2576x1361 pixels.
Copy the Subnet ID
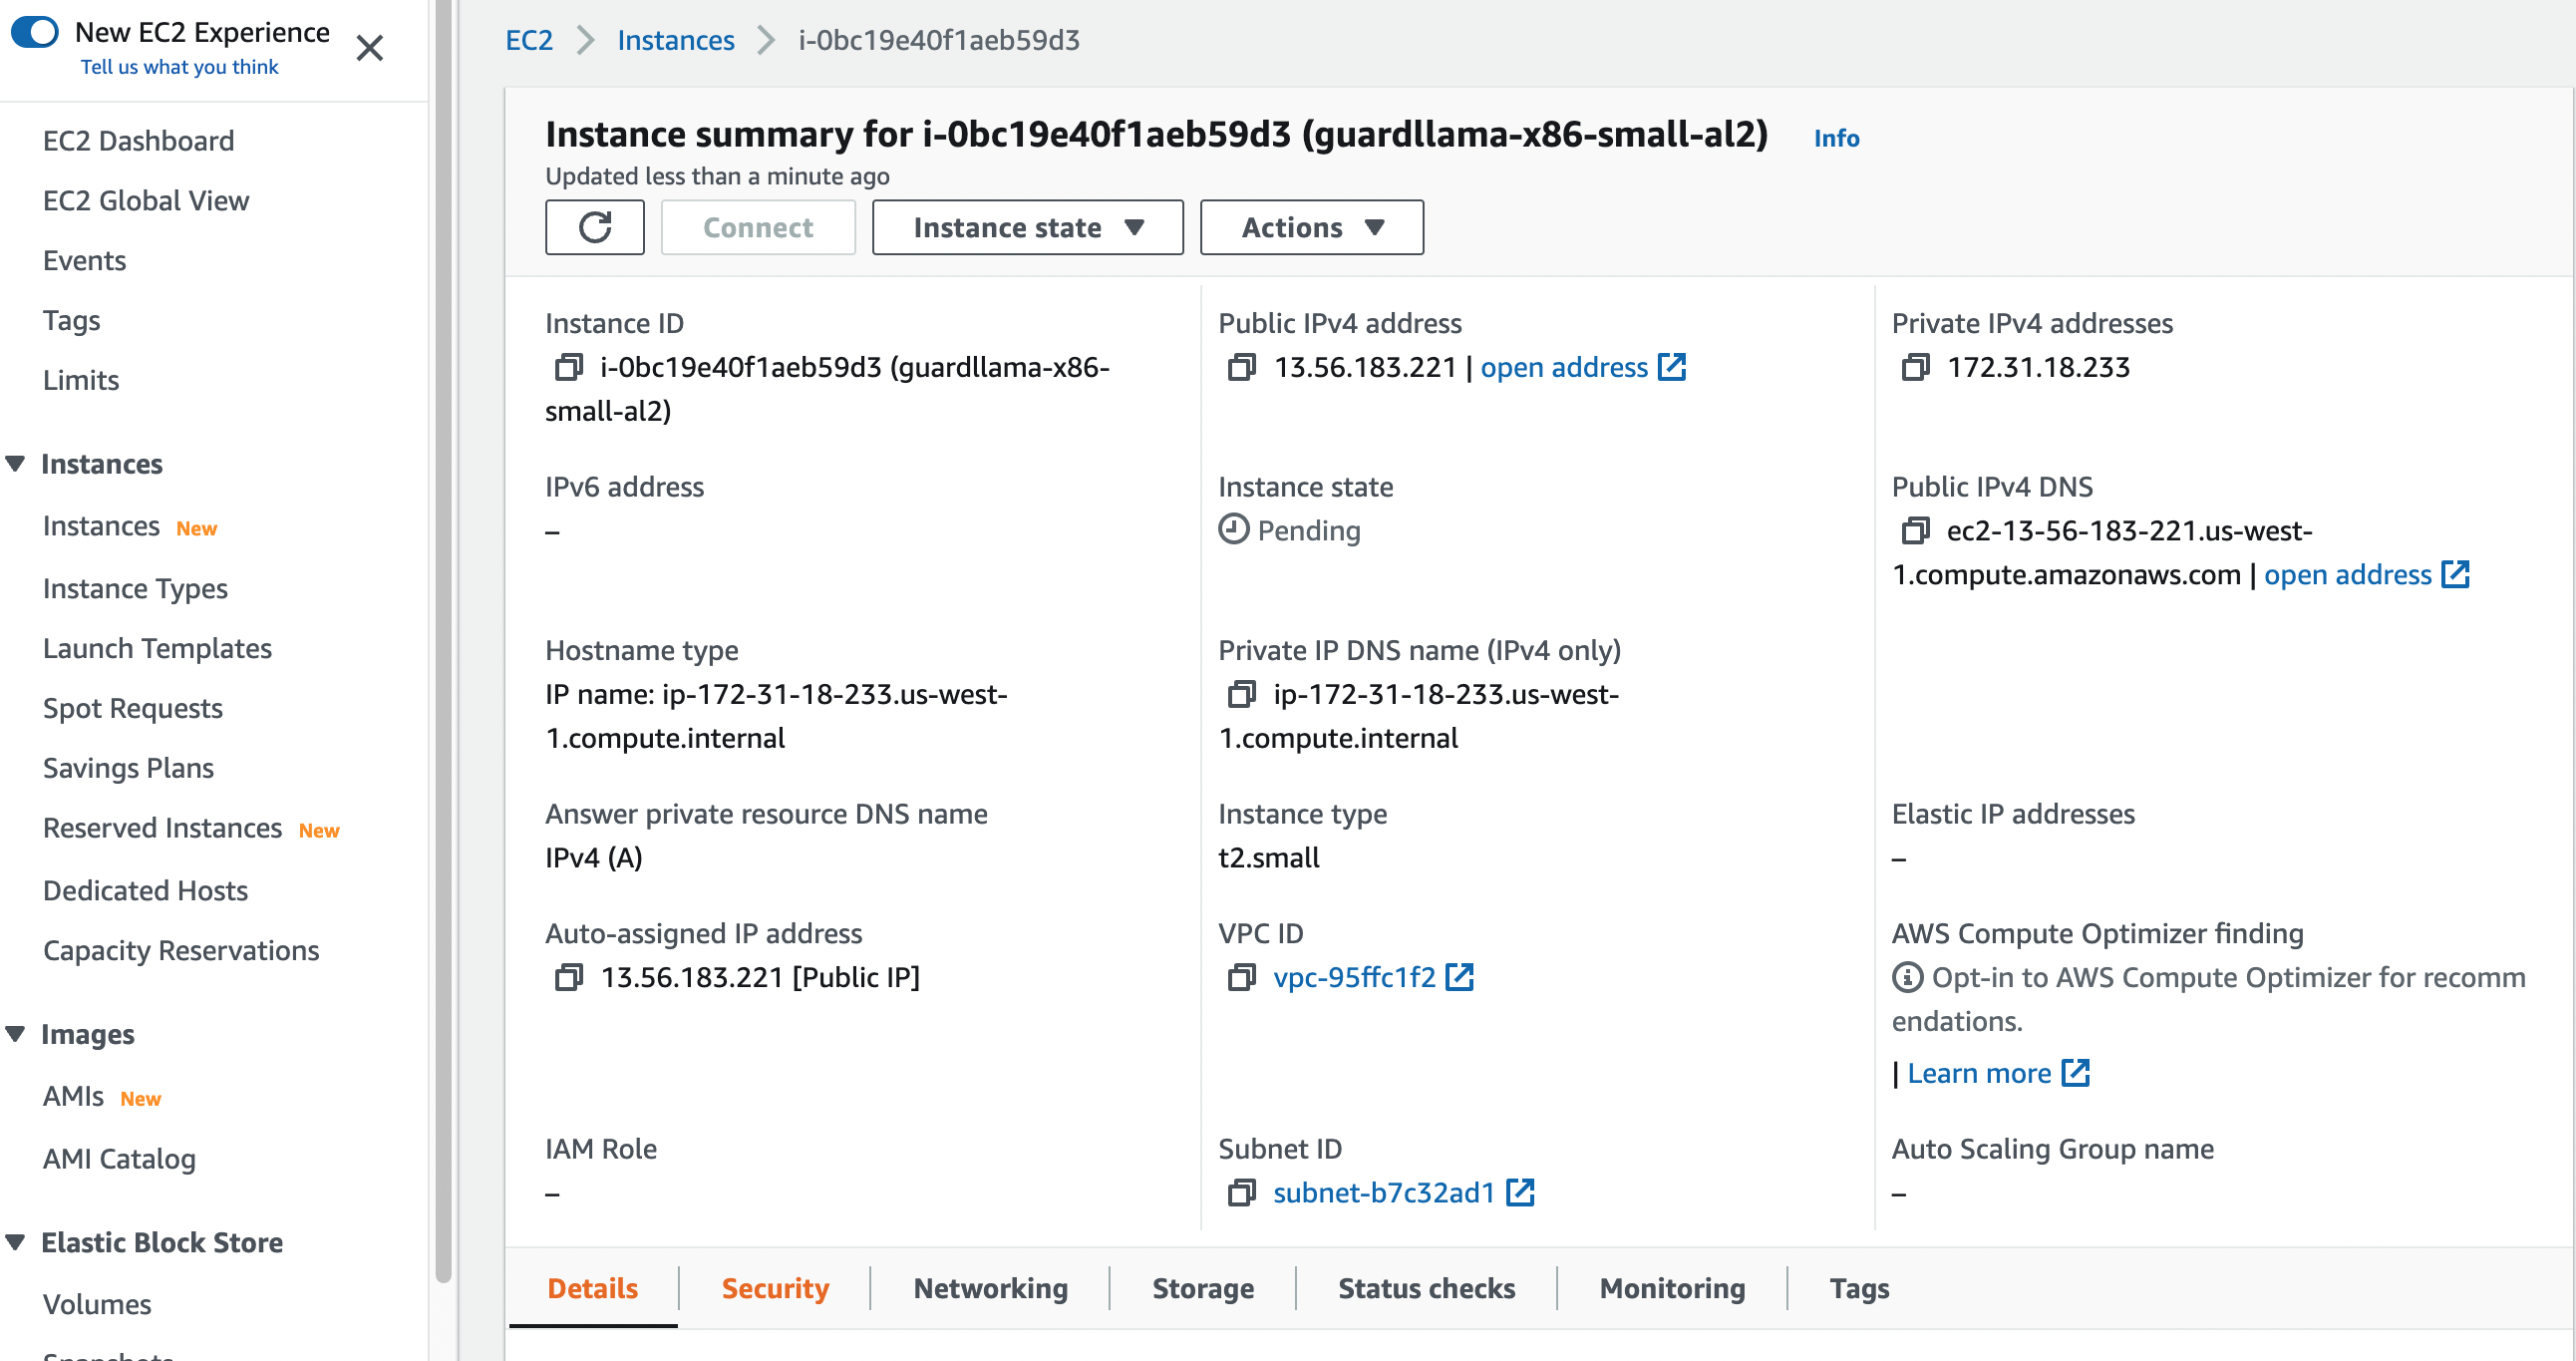pyautogui.click(x=1241, y=1193)
